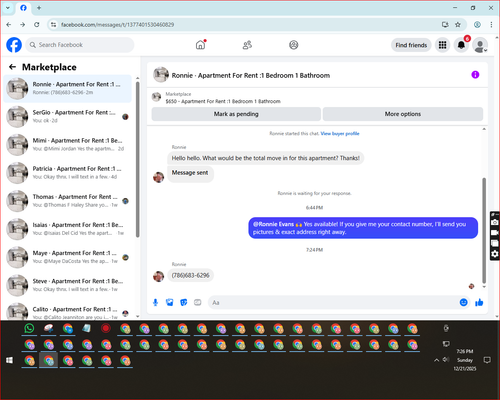Image resolution: width=500 pixels, height=400 pixels.
Task: Open SerGio conversation in the list
Action: pyautogui.click(x=68, y=117)
